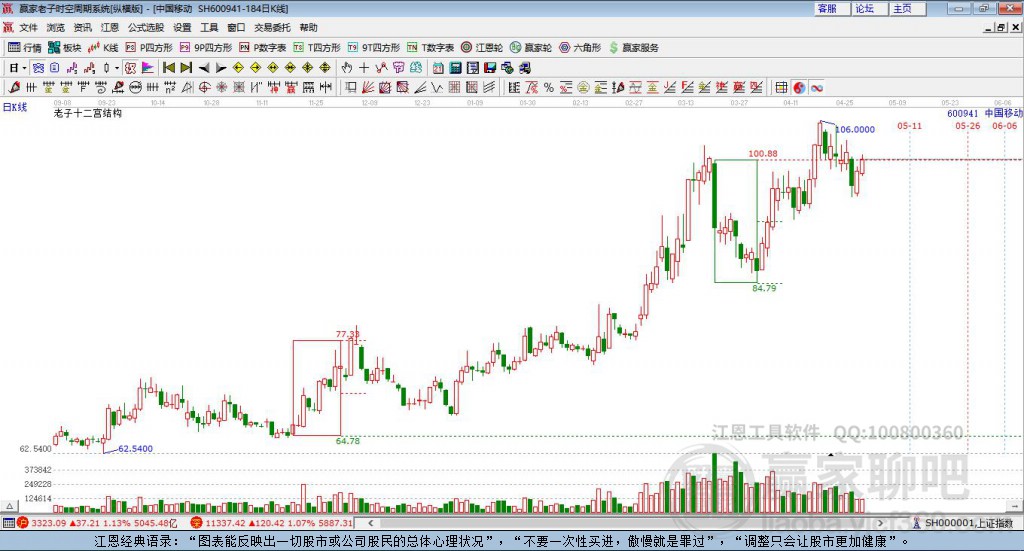This screenshot has width=1024, height=551.
Task: Open the 帮助 menu
Action: pos(308,27)
